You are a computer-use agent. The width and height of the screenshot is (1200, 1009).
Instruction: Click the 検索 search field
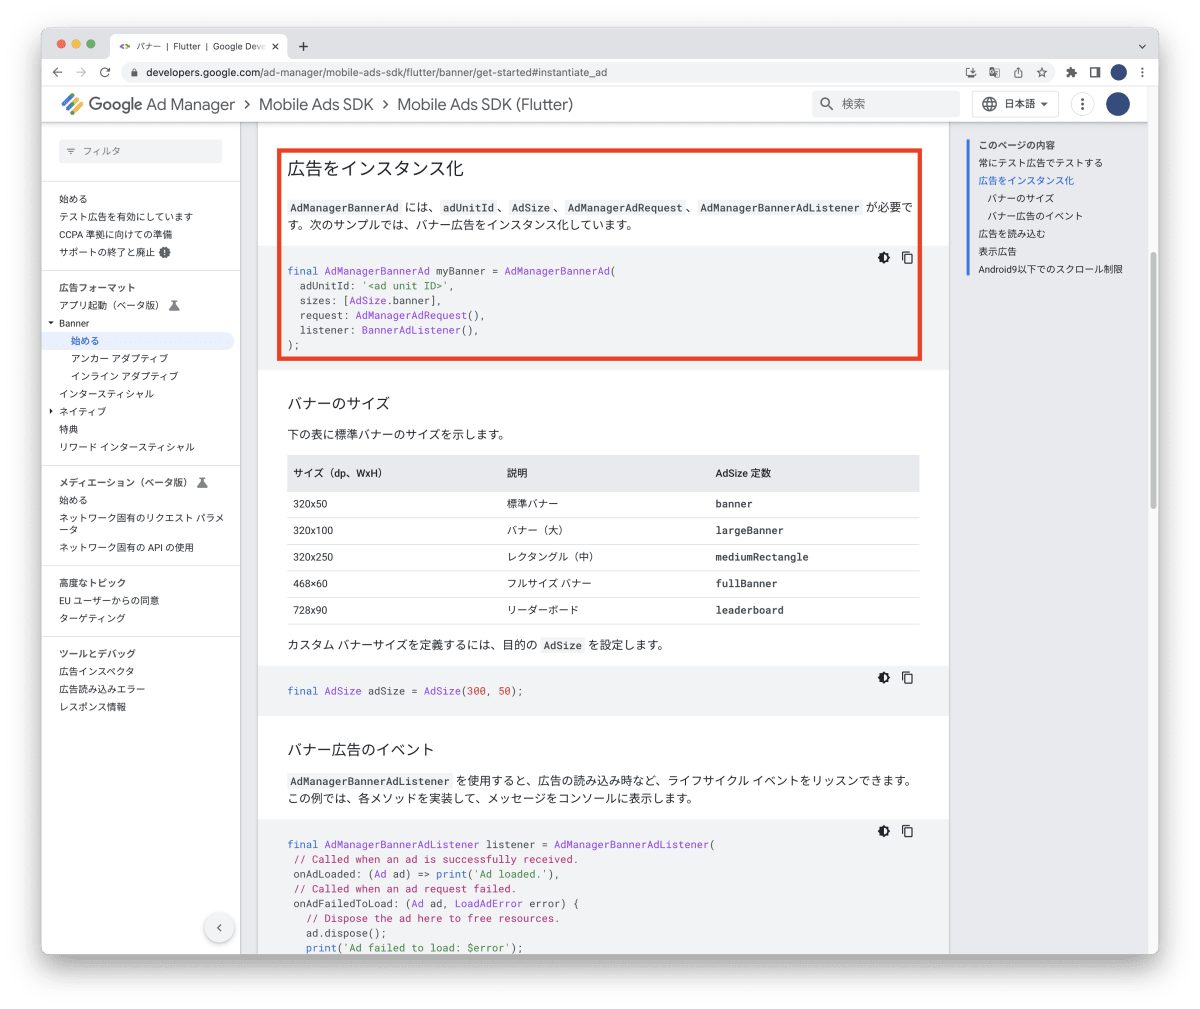(886, 104)
